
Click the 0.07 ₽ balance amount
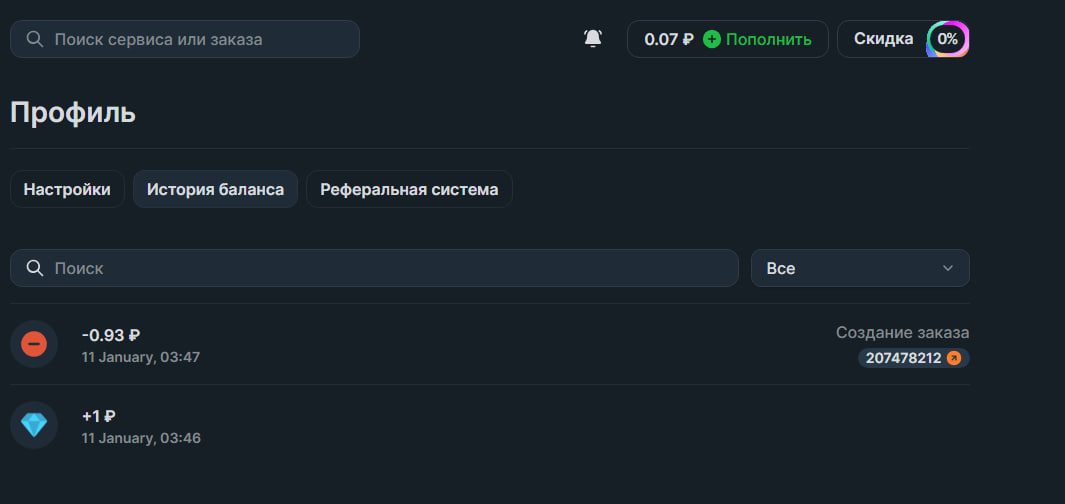tap(668, 39)
